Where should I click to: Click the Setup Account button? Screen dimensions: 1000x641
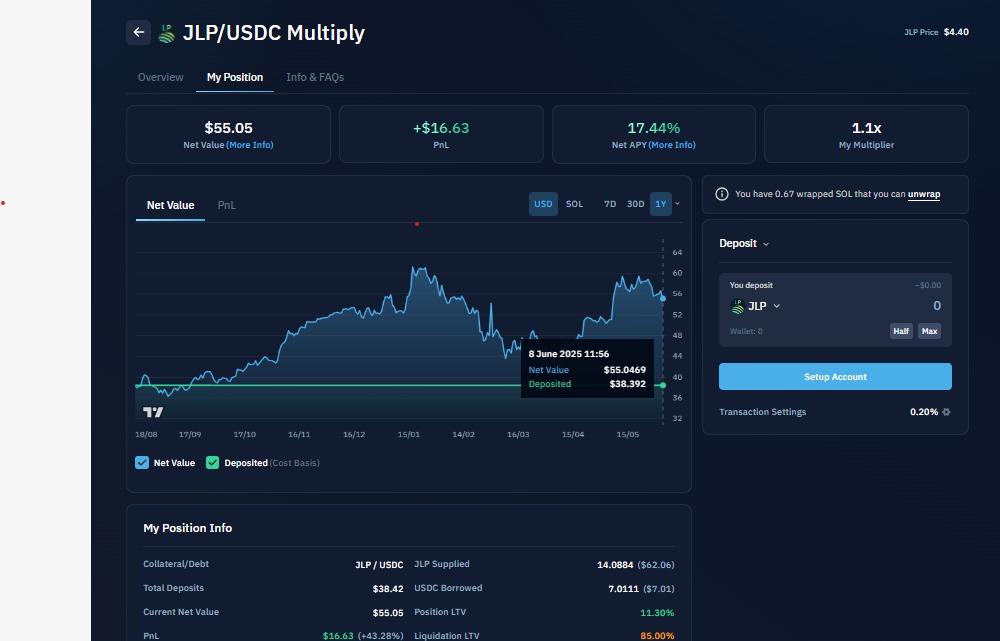(835, 377)
